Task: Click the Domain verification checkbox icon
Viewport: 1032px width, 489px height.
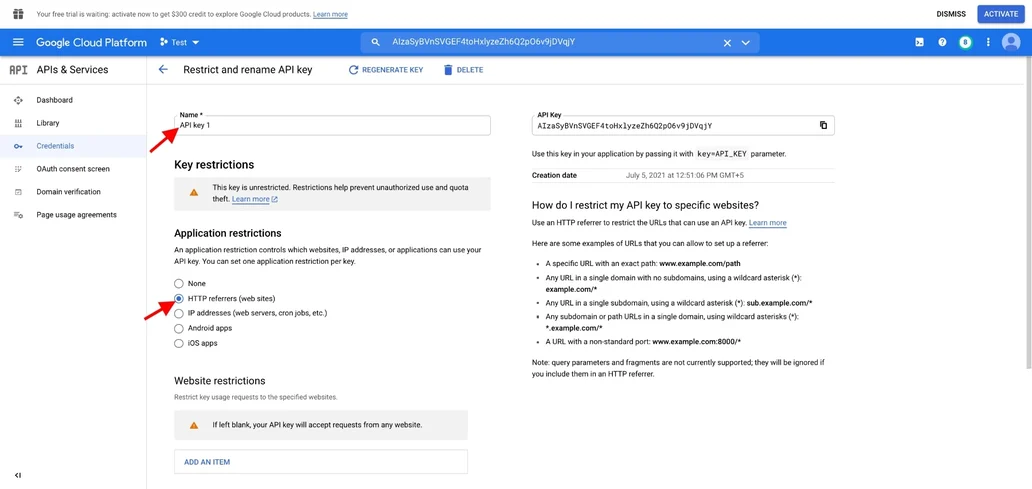Action: [18, 192]
